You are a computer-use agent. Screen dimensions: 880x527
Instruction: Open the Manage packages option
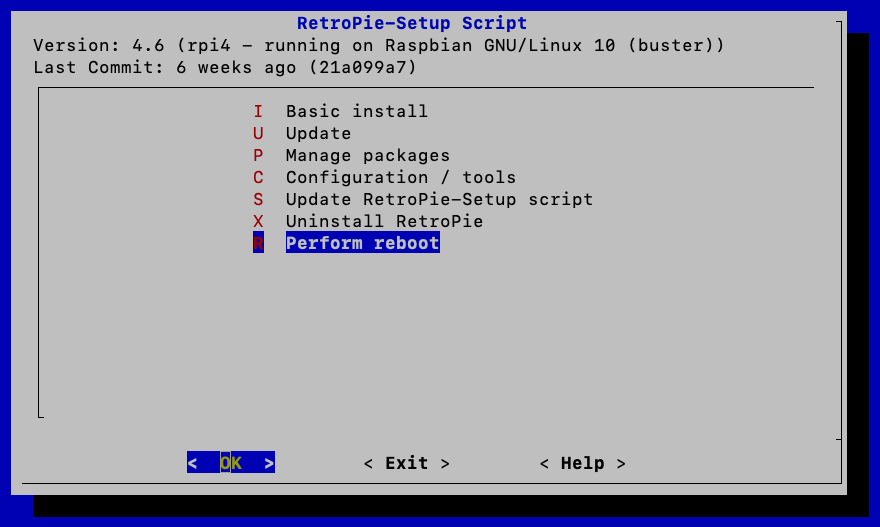(x=367, y=155)
